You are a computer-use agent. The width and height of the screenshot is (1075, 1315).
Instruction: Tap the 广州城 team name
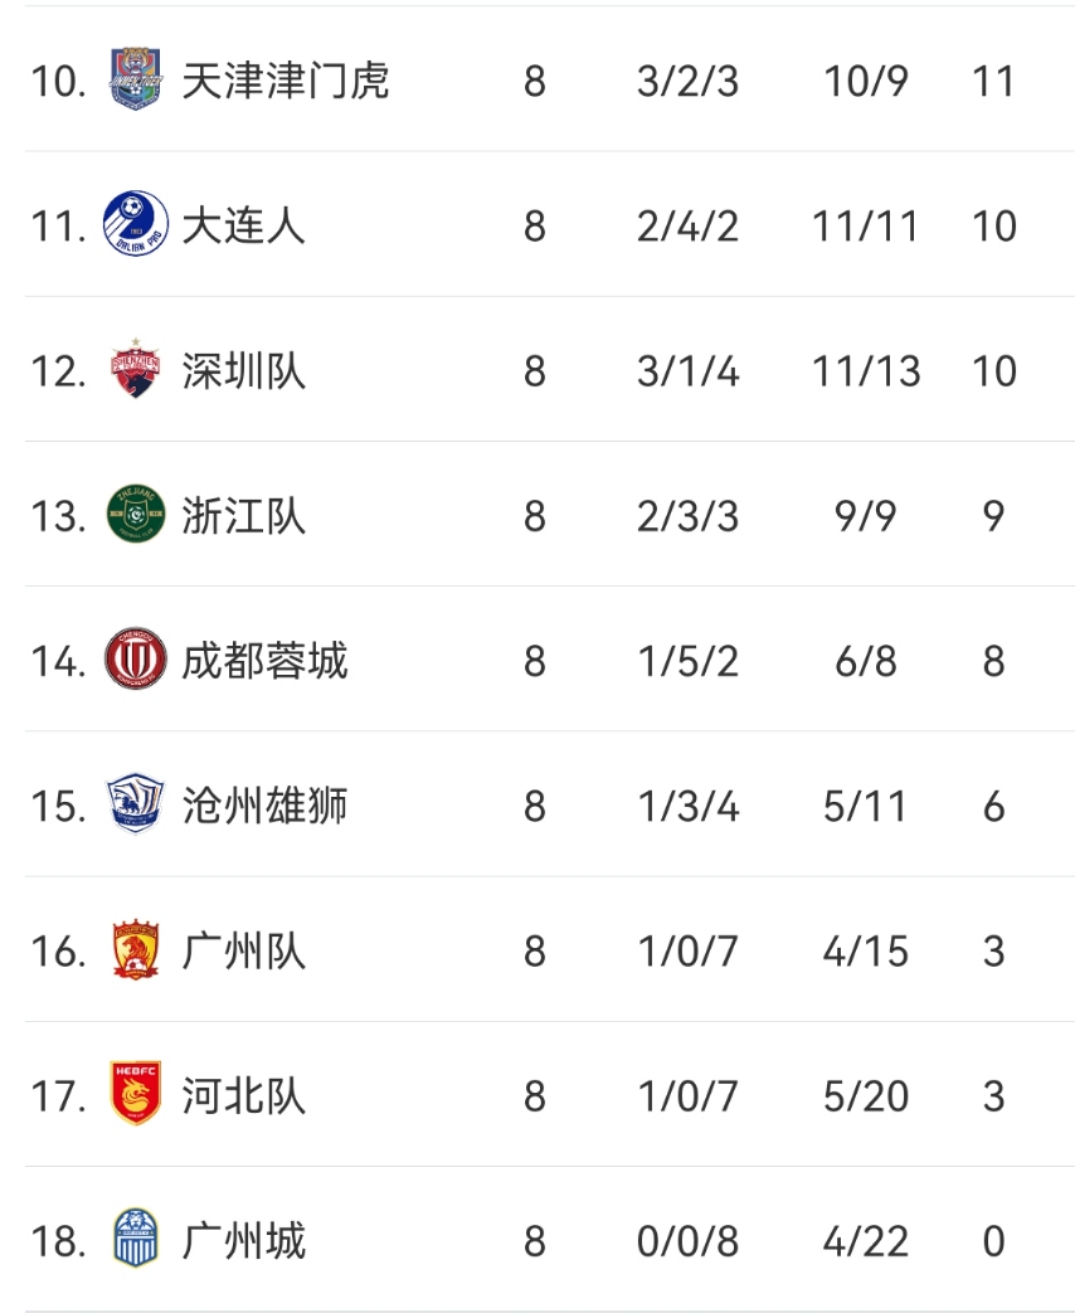(243, 1241)
